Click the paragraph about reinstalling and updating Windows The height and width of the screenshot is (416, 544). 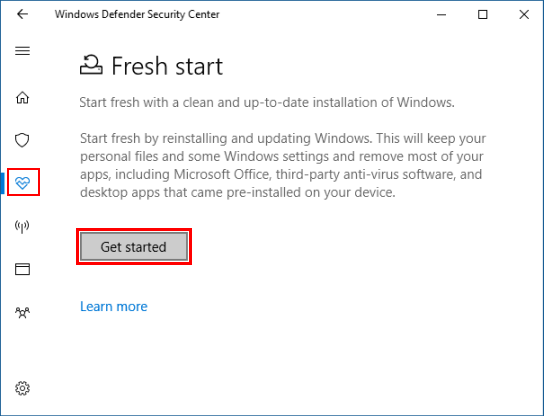tap(283, 165)
